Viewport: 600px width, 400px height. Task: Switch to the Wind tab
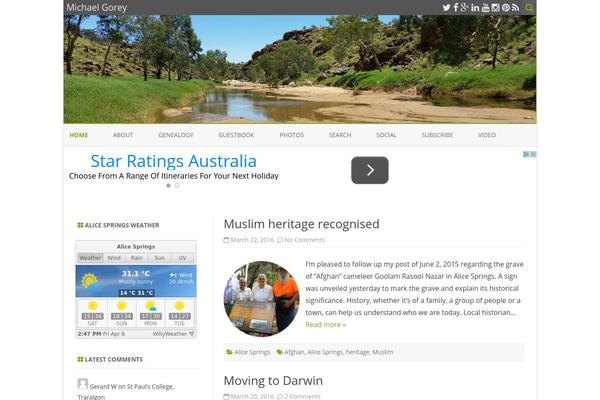[114, 258]
